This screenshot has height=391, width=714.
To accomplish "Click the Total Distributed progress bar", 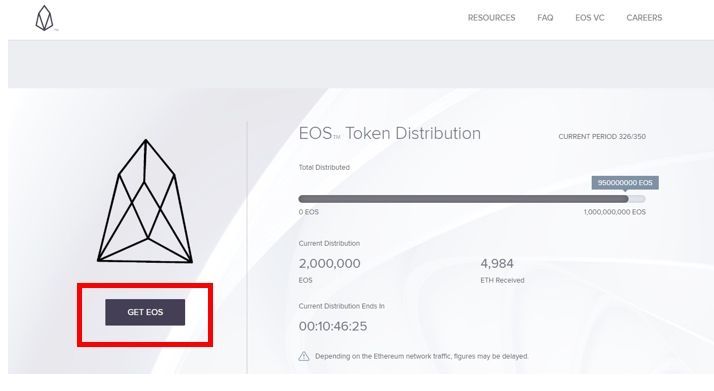I will 472,199.
